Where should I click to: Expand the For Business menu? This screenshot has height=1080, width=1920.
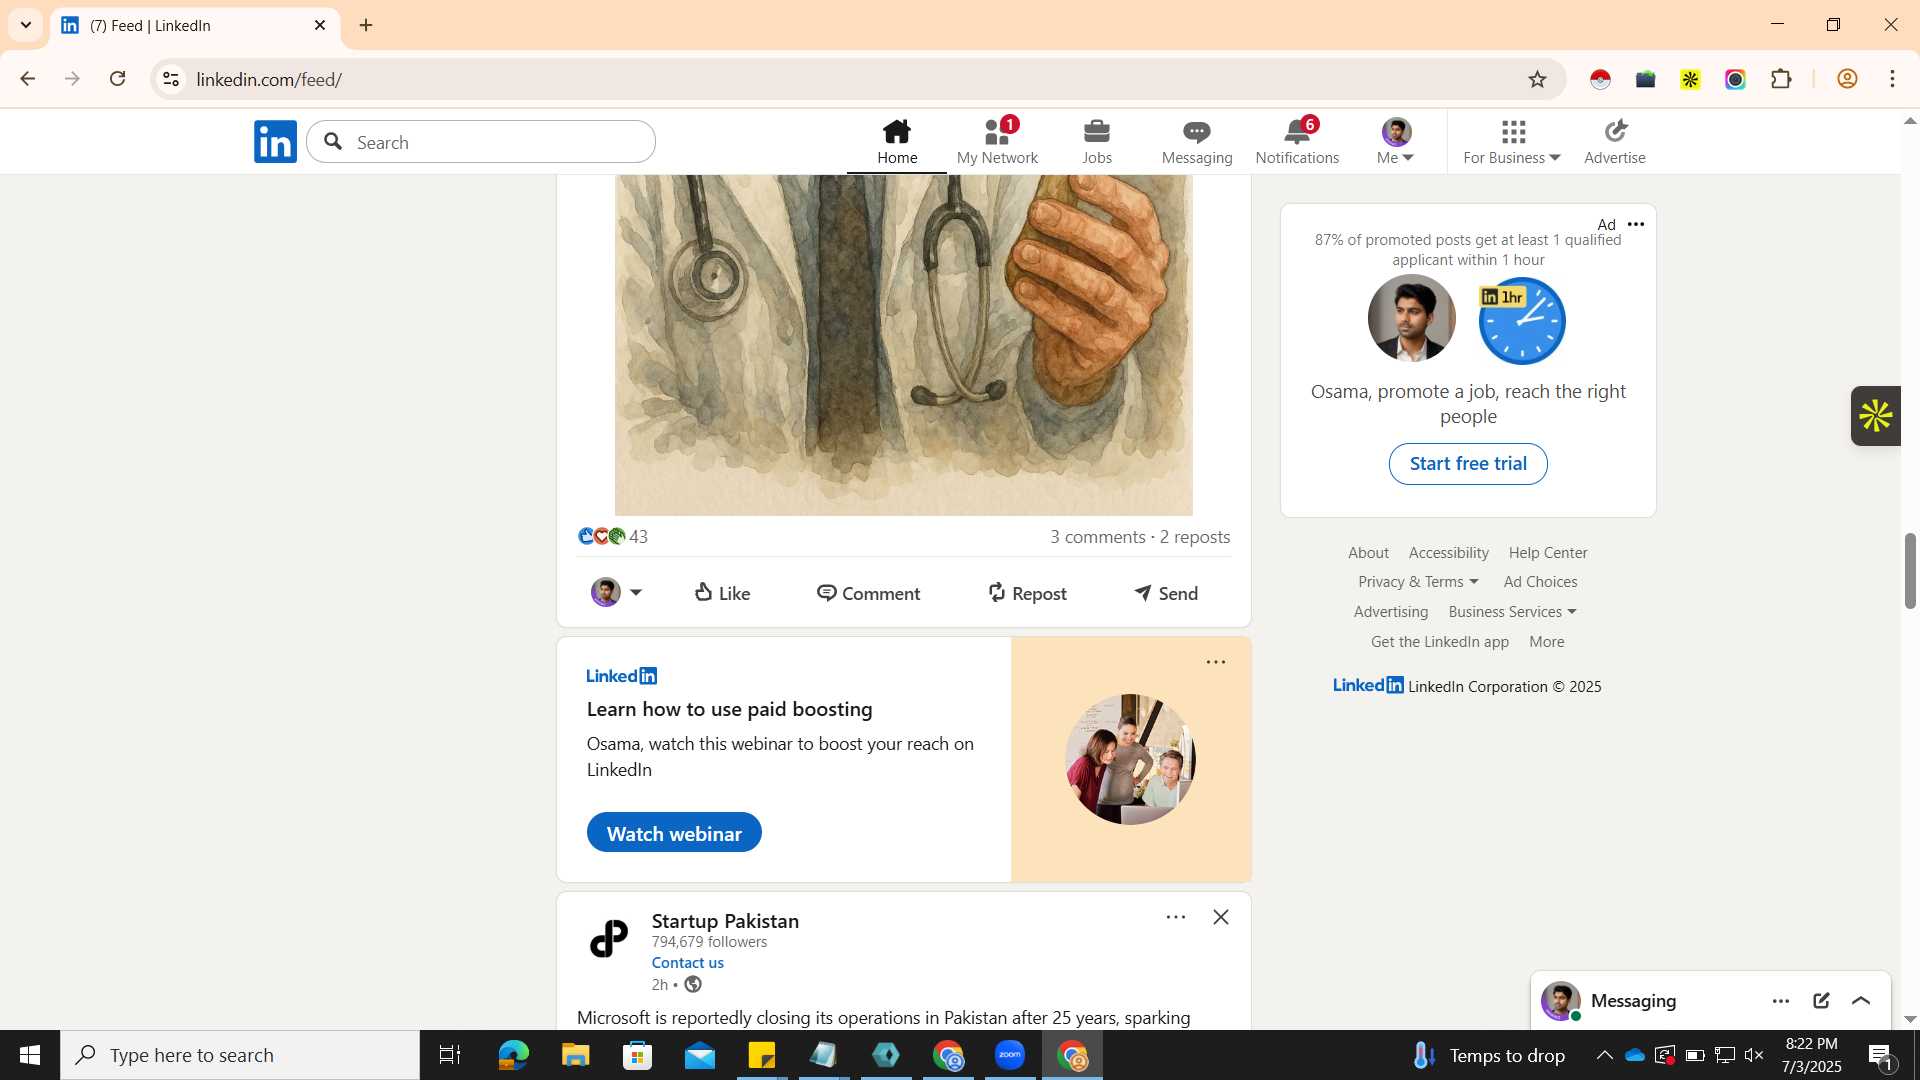click(1512, 142)
